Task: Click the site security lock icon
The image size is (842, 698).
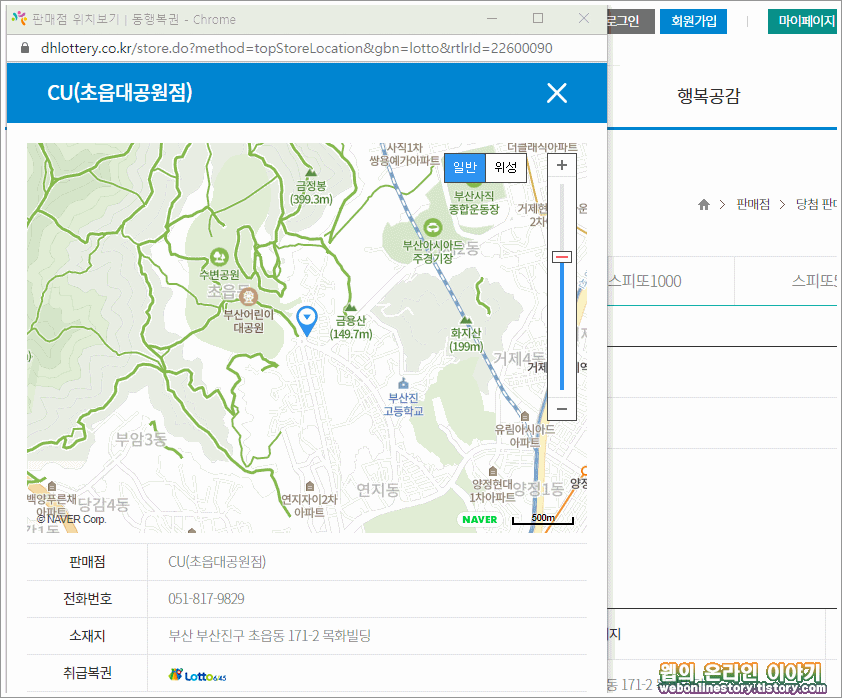Action: click(25, 48)
